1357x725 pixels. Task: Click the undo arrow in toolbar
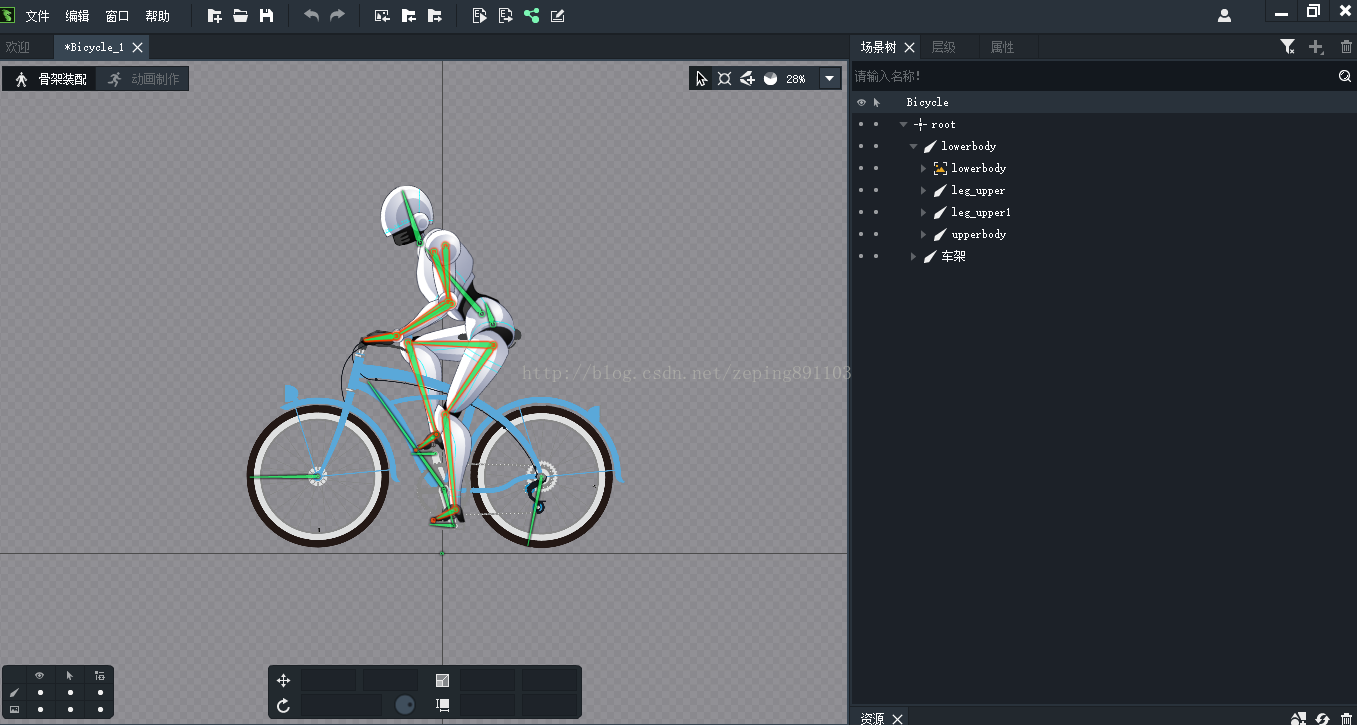click(x=311, y=16)
